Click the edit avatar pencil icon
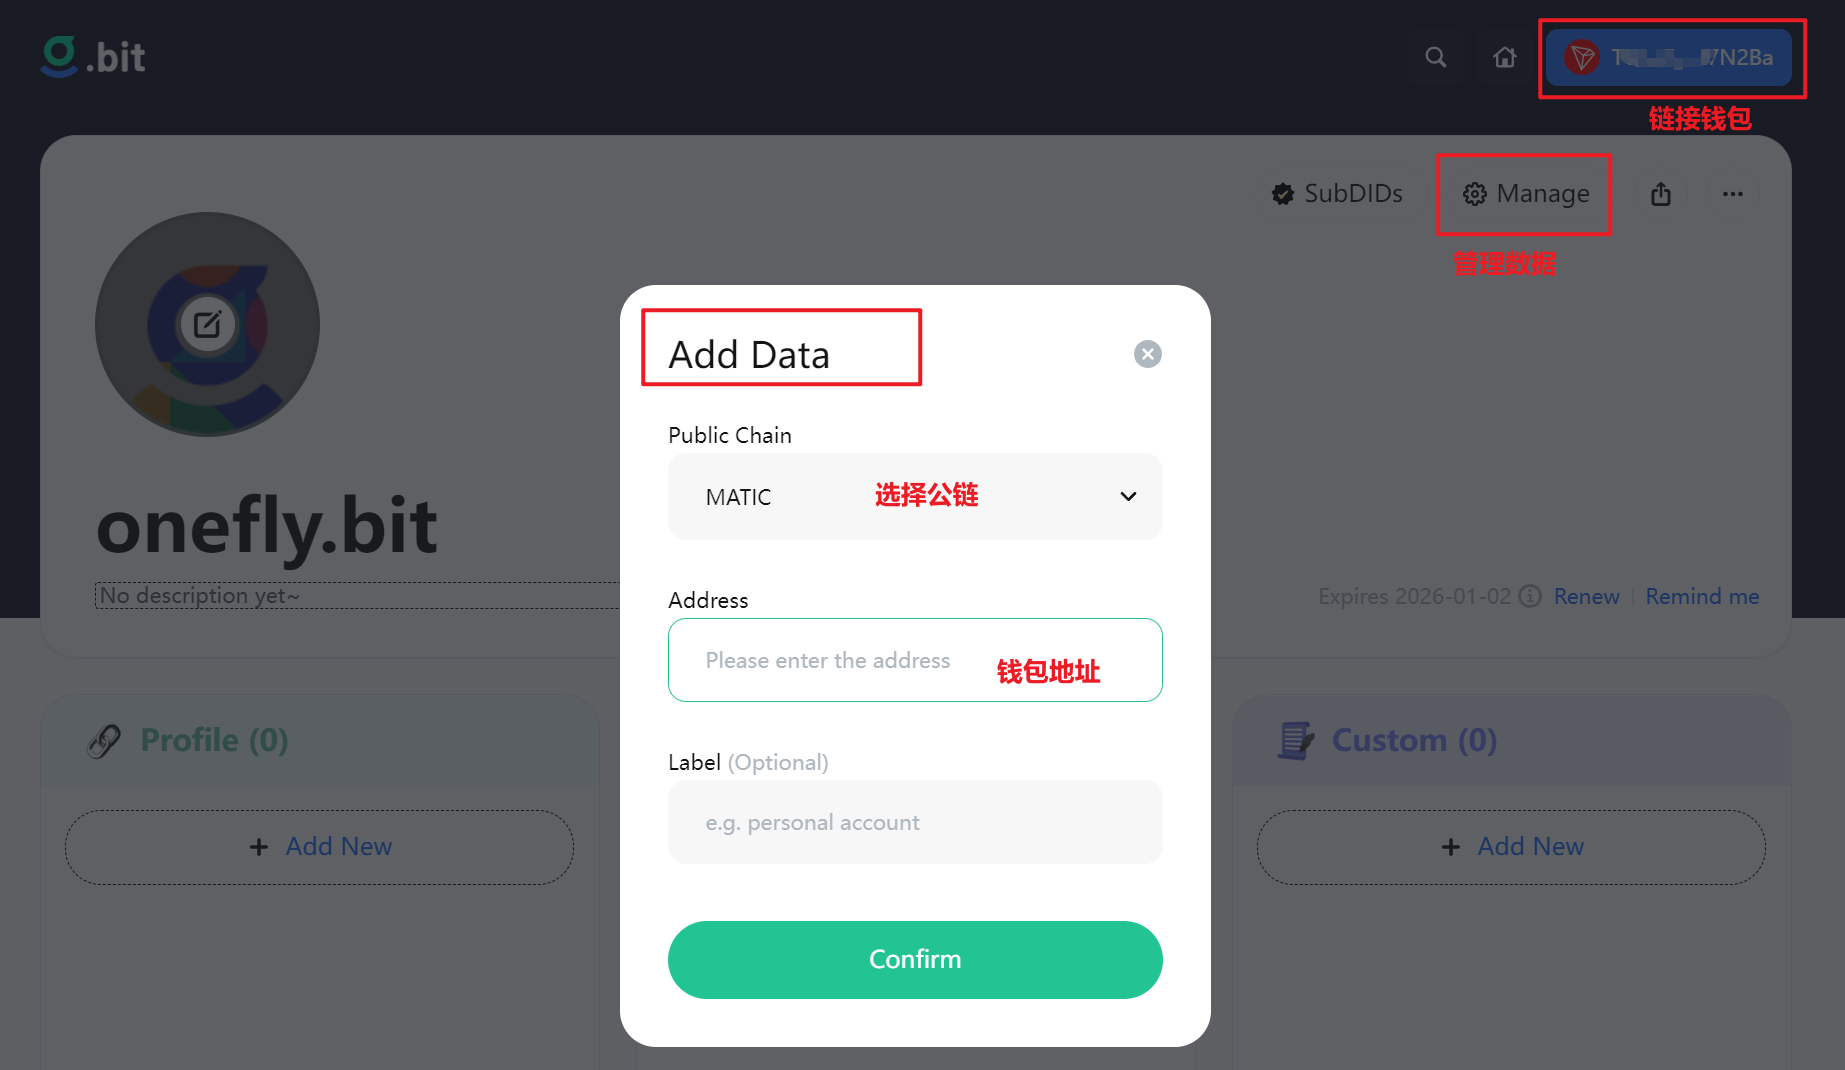 click(x=207, y=324)
